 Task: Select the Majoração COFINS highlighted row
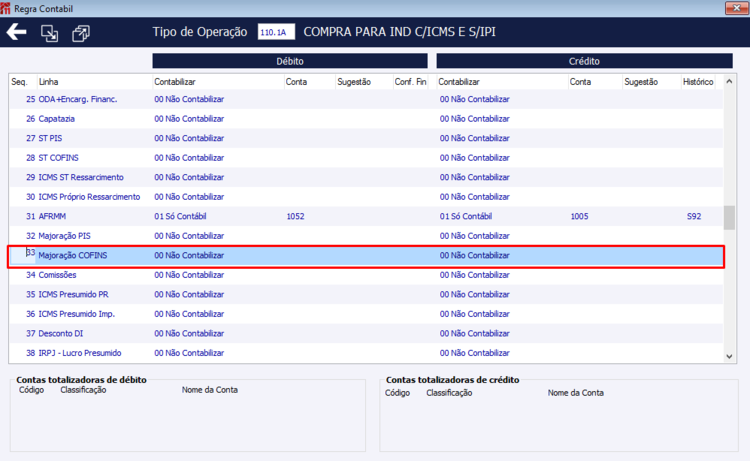pos(366,256)
